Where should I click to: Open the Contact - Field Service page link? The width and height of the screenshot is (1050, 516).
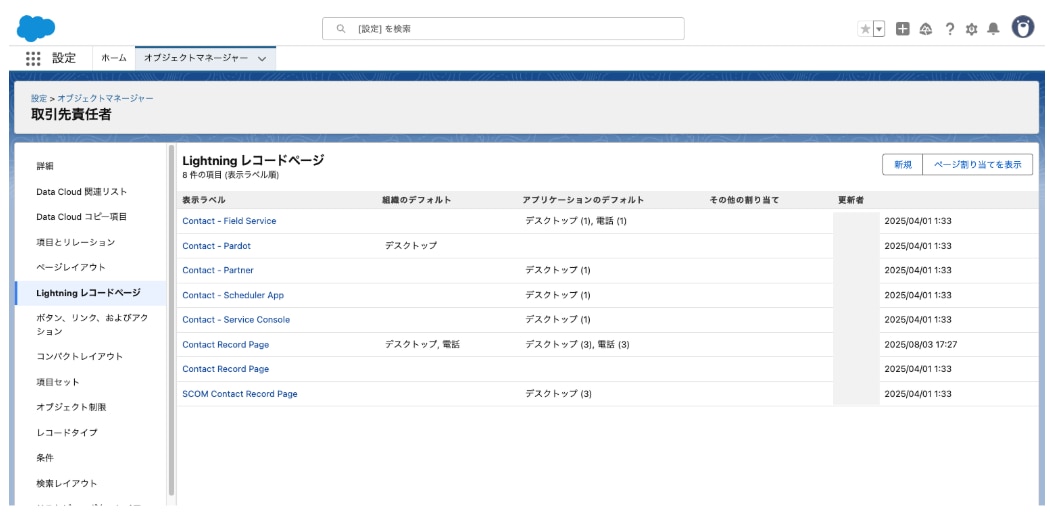click(x=229, y=221)
